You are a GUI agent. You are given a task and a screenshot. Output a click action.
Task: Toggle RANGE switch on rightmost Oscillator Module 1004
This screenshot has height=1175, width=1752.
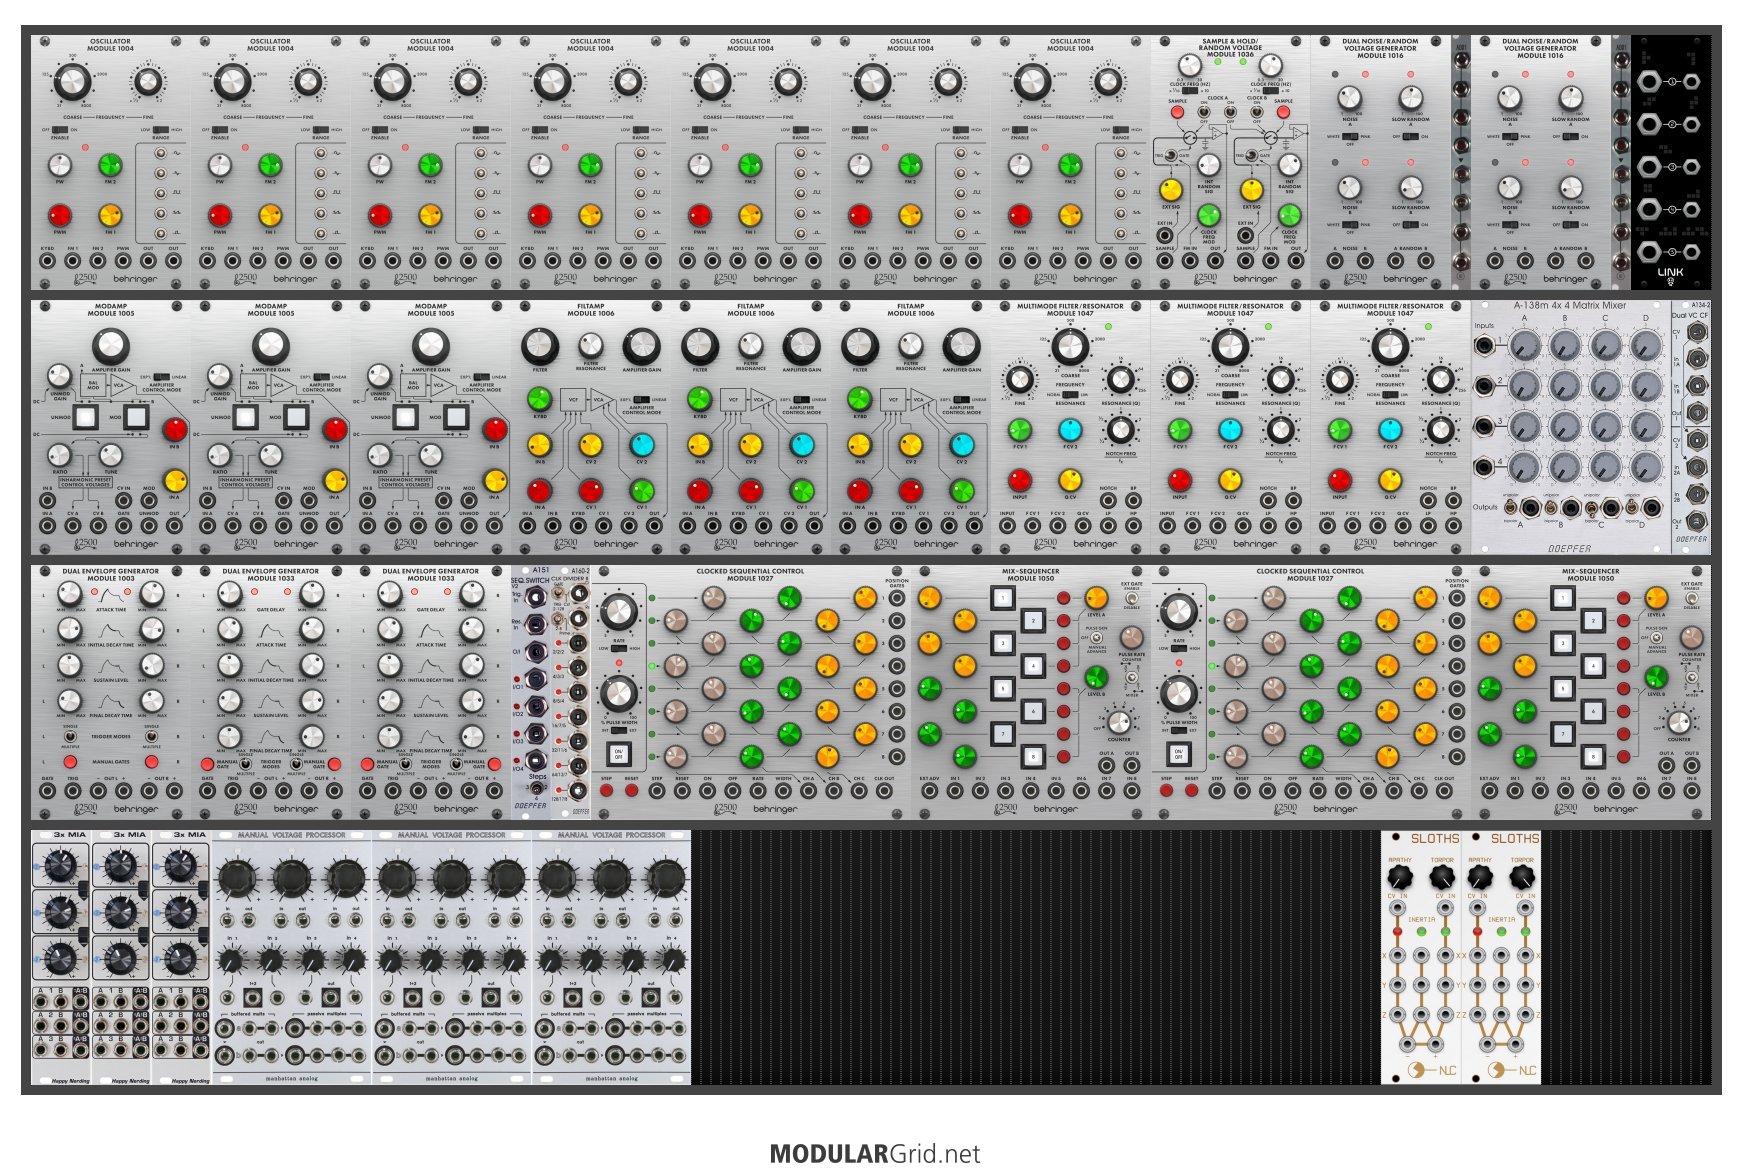(1120, 130)
